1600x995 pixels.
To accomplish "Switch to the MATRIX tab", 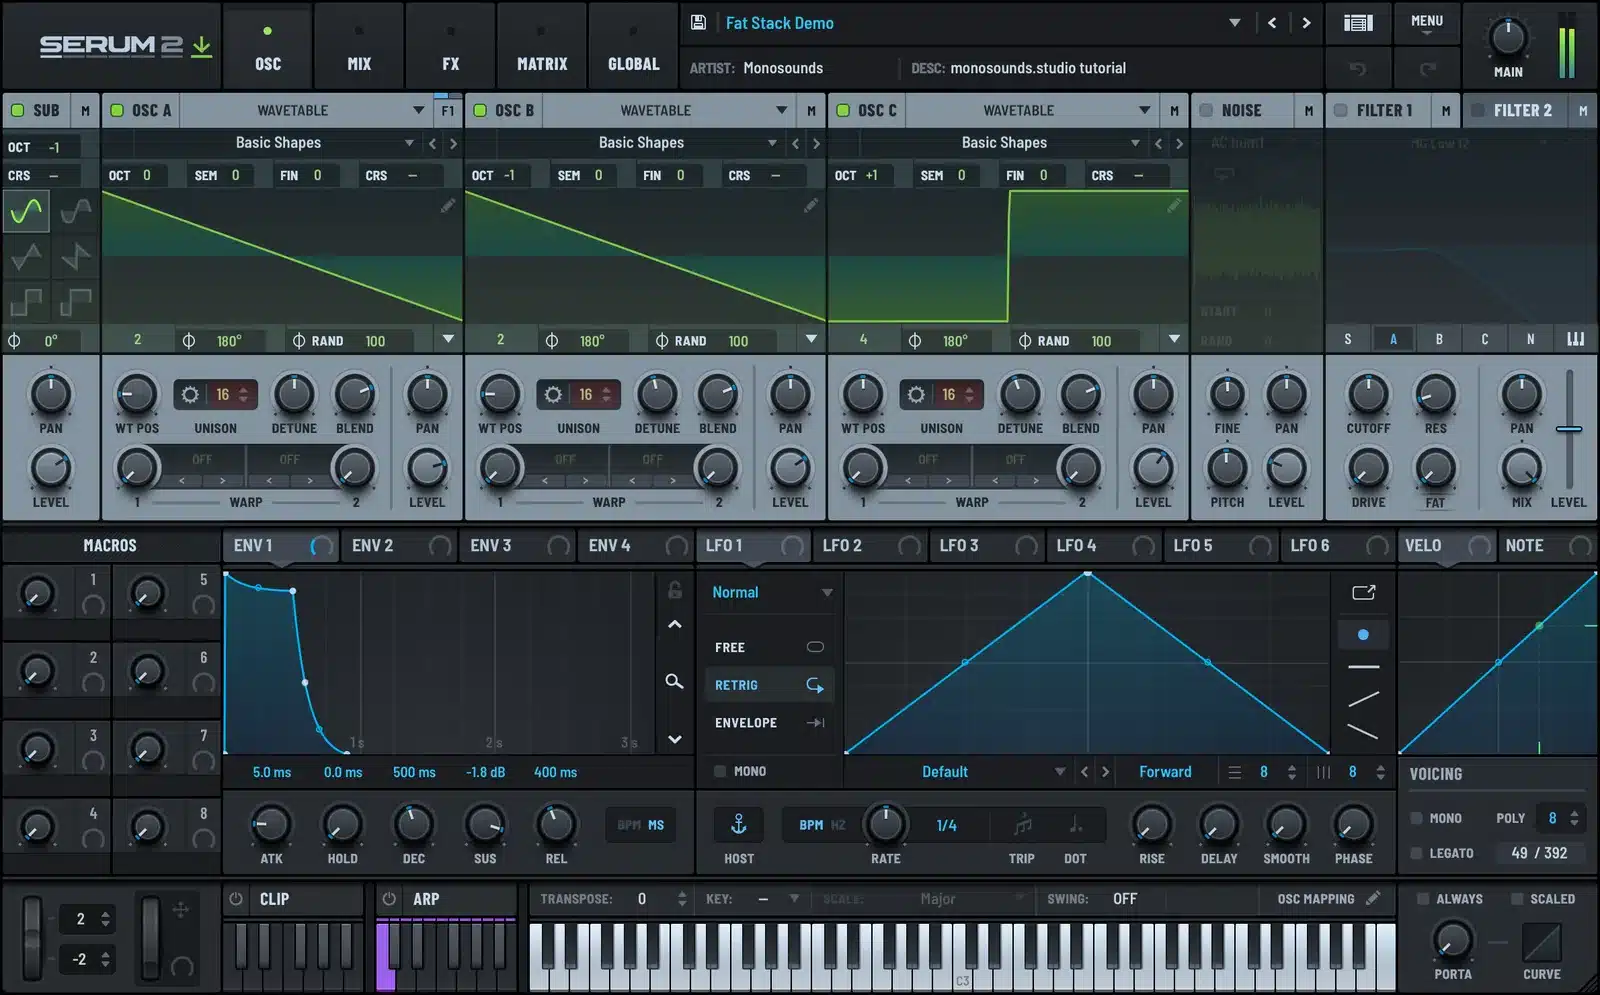I will click(x=542, y=45).
